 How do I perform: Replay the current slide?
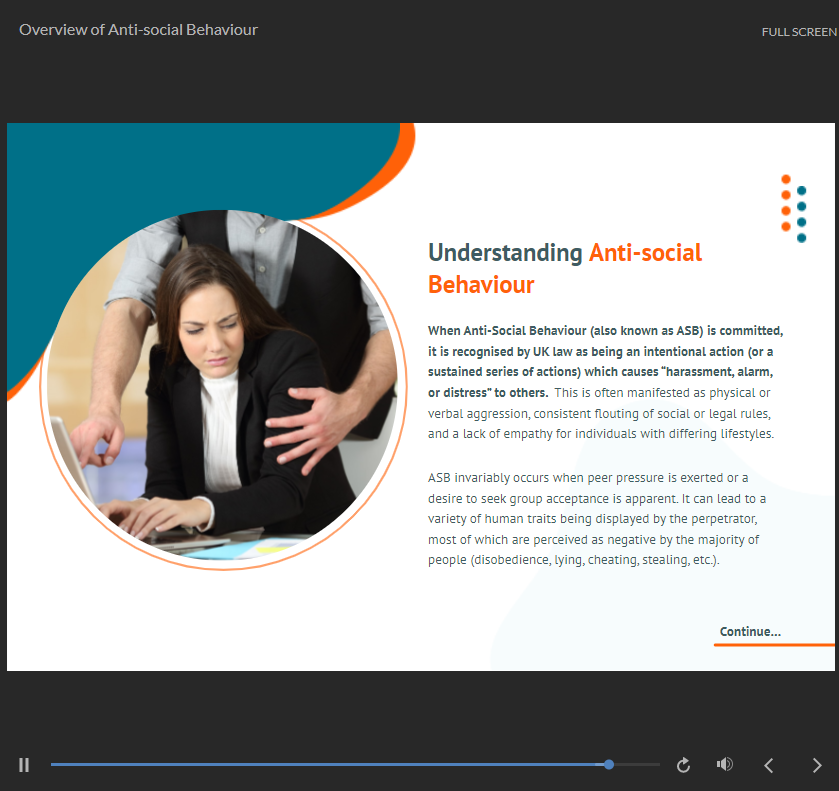684,765
